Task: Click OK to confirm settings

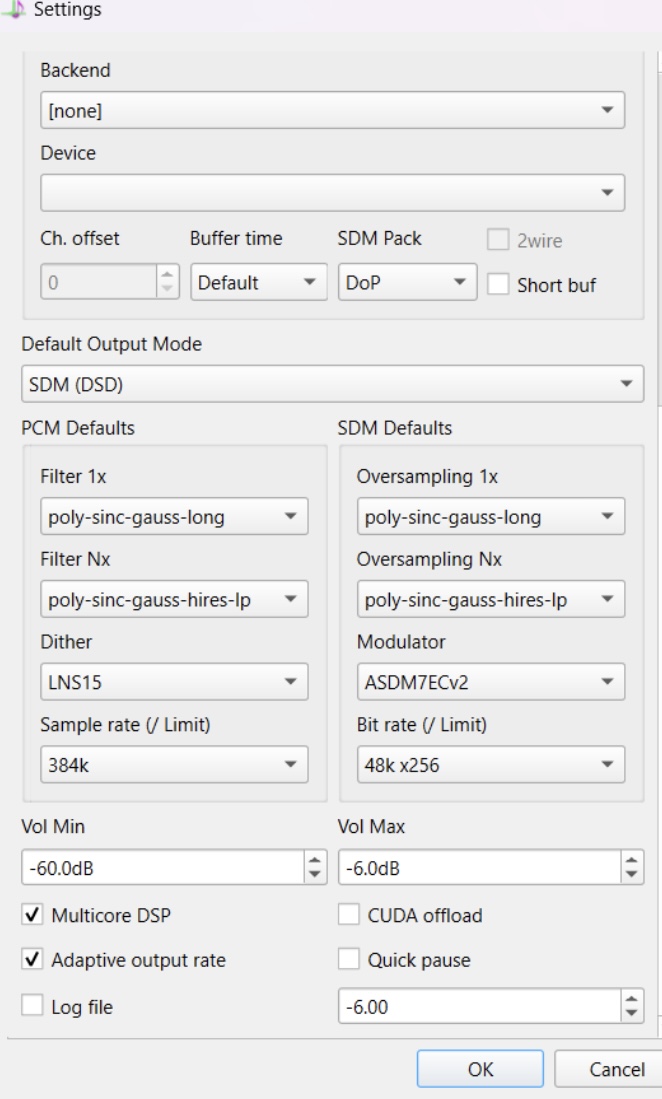Action: pos(480,1069)
